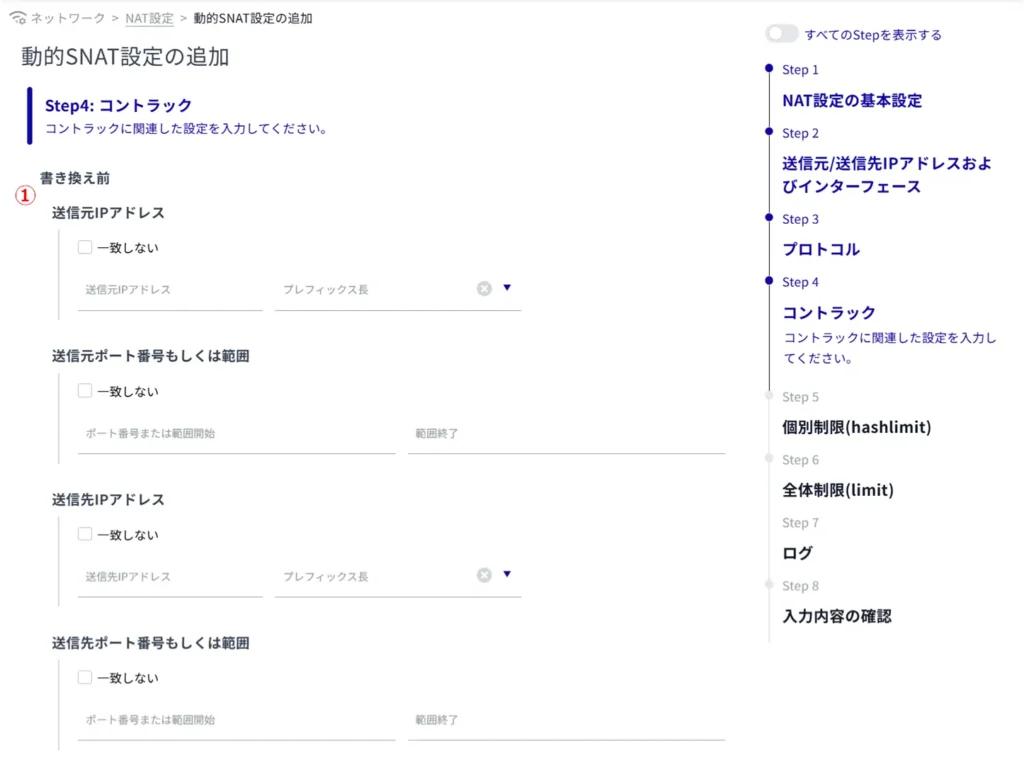1024x765 pixels.
Task: Click the Step 1 timeline dot
Action: (x=768, y=69)
